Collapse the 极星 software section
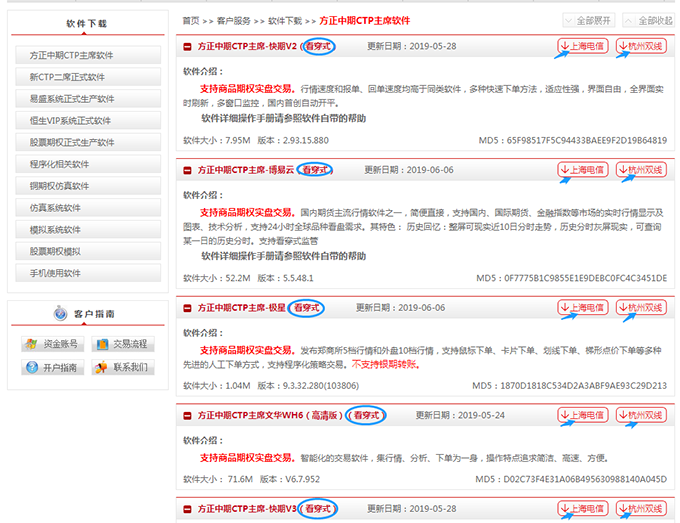 (x=186, y=308)
